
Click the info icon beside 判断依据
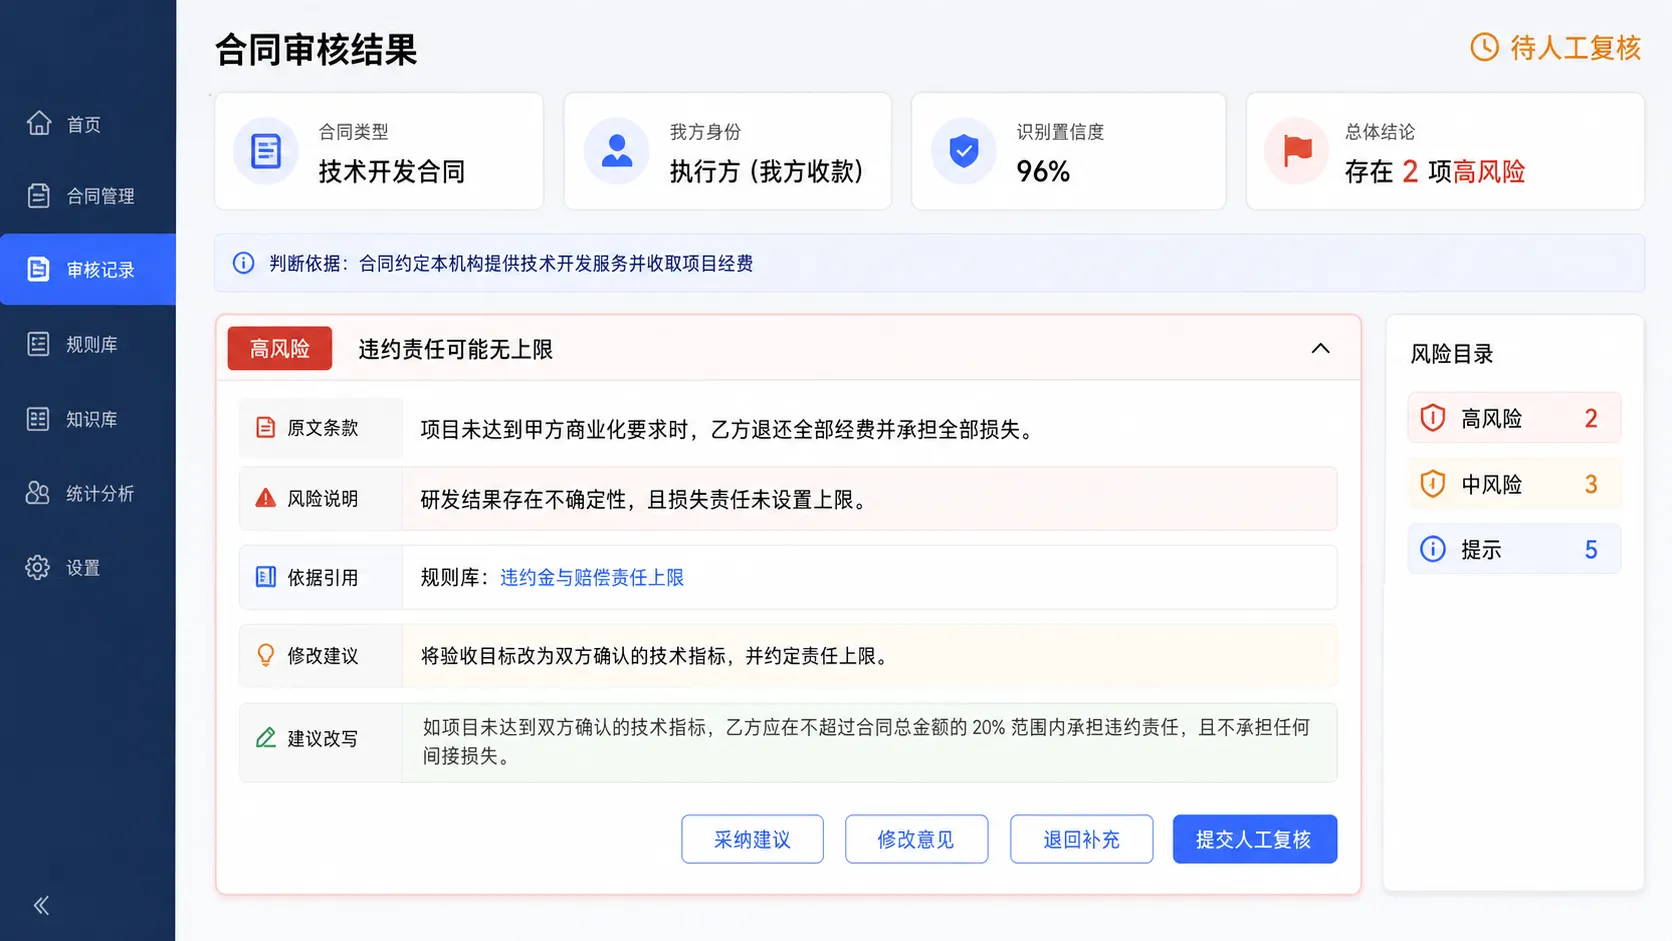click(x=243, y=263)
